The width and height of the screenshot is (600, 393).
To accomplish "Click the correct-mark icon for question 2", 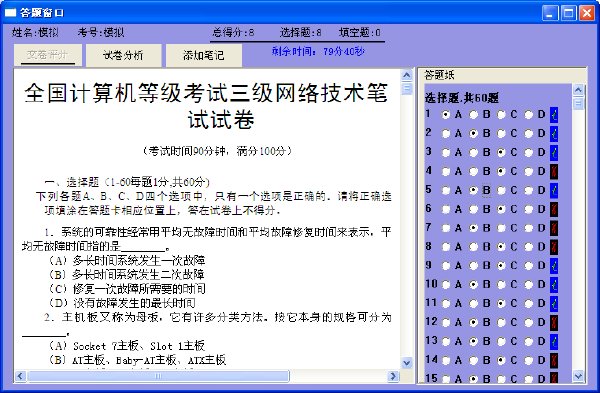I will (x=554, y=134).
